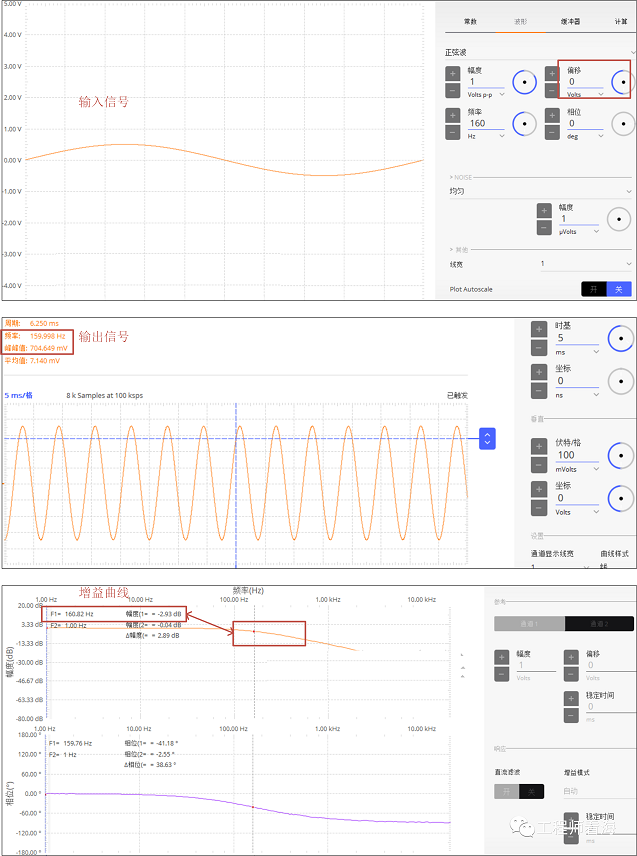Open the 正弦波 waveform type dropdown
Image resolution: width=637 pixels, height=856 pixels.
[x=539, y=52]
